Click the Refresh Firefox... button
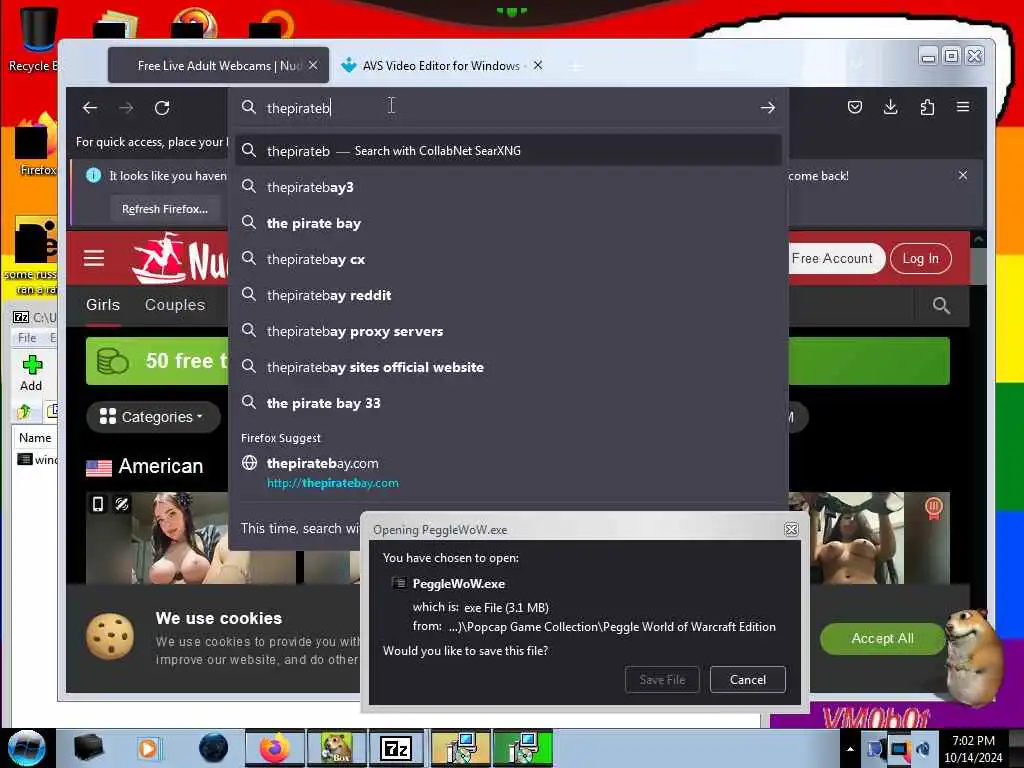This screenshot has width=1024, height=768. click(165, 209)
